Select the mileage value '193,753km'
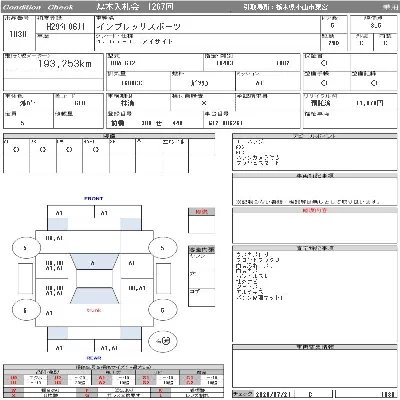The image size is (400, 400). click(65, 64)
